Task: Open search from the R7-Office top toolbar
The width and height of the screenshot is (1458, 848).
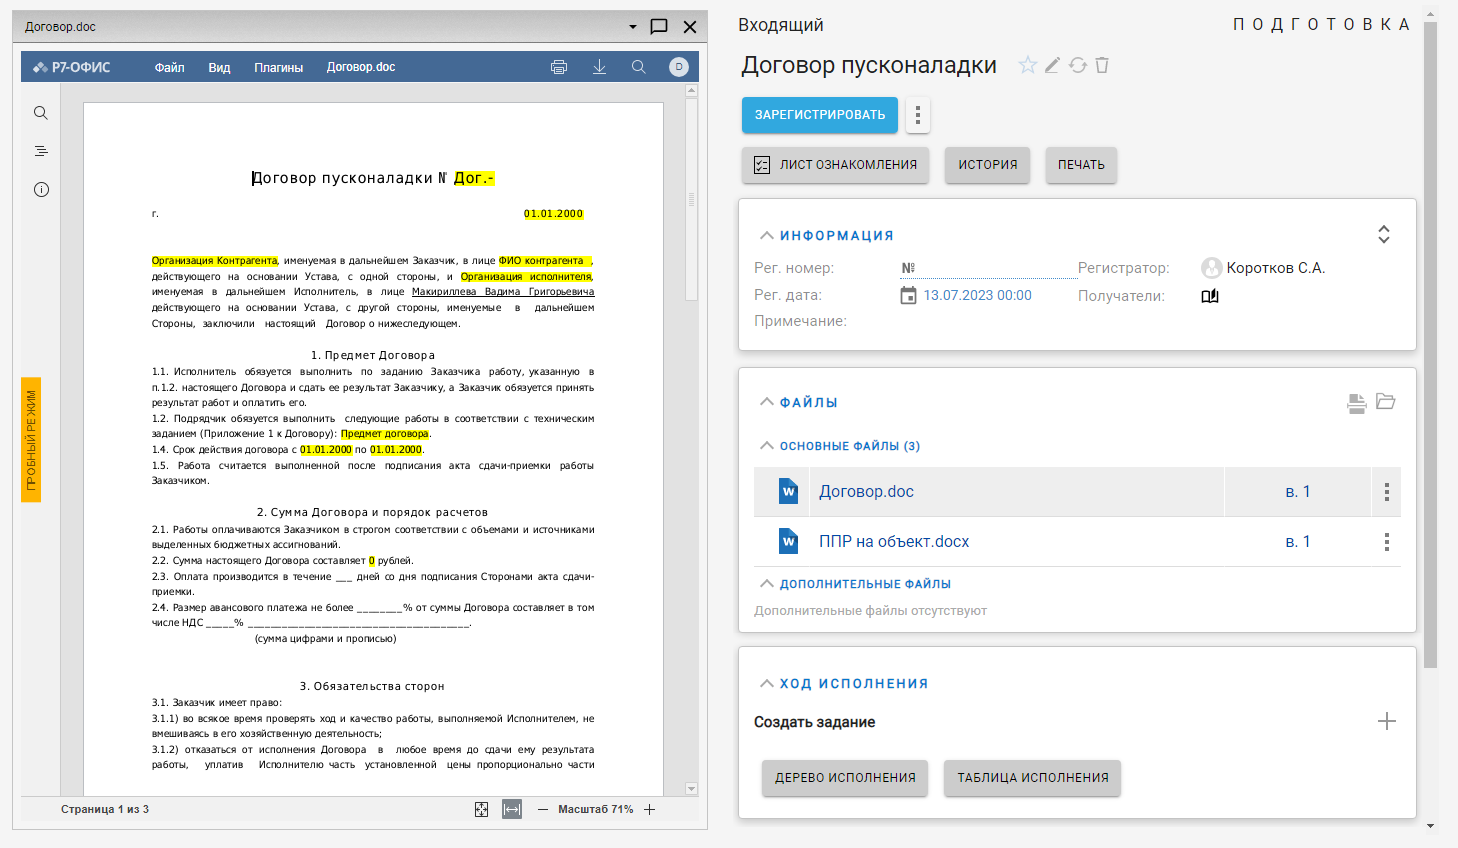Action: (638, 67)
